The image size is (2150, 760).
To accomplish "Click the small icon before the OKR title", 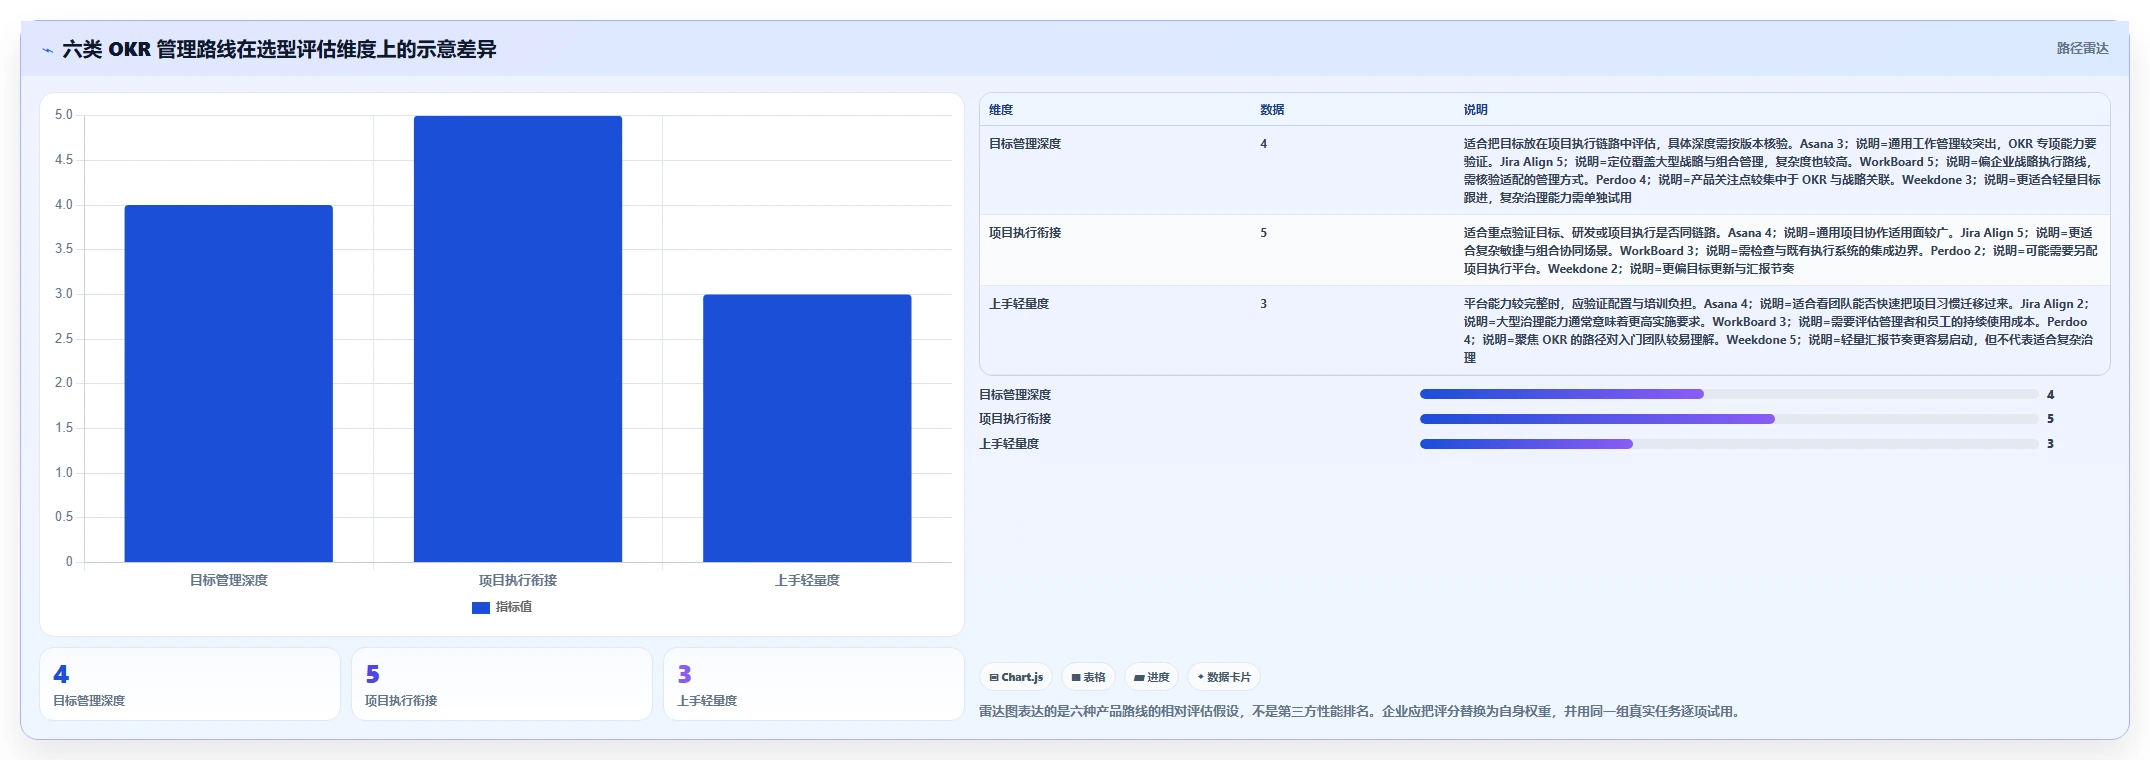I will [x=47, y=50].
